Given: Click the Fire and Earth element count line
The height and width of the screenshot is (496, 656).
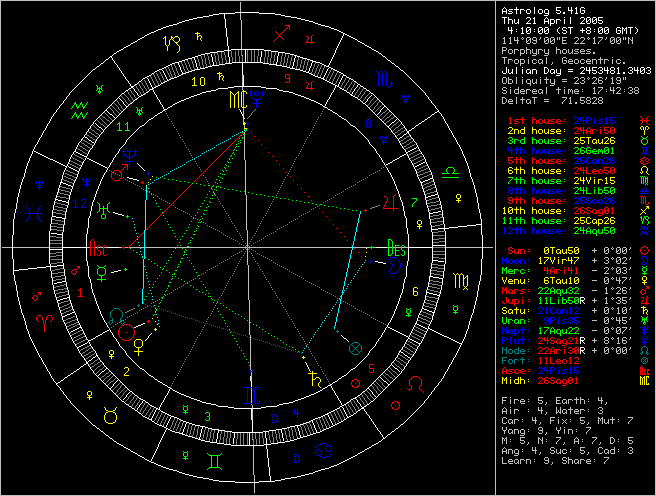Looking at the screenshot, I should [x=552, y=399].
